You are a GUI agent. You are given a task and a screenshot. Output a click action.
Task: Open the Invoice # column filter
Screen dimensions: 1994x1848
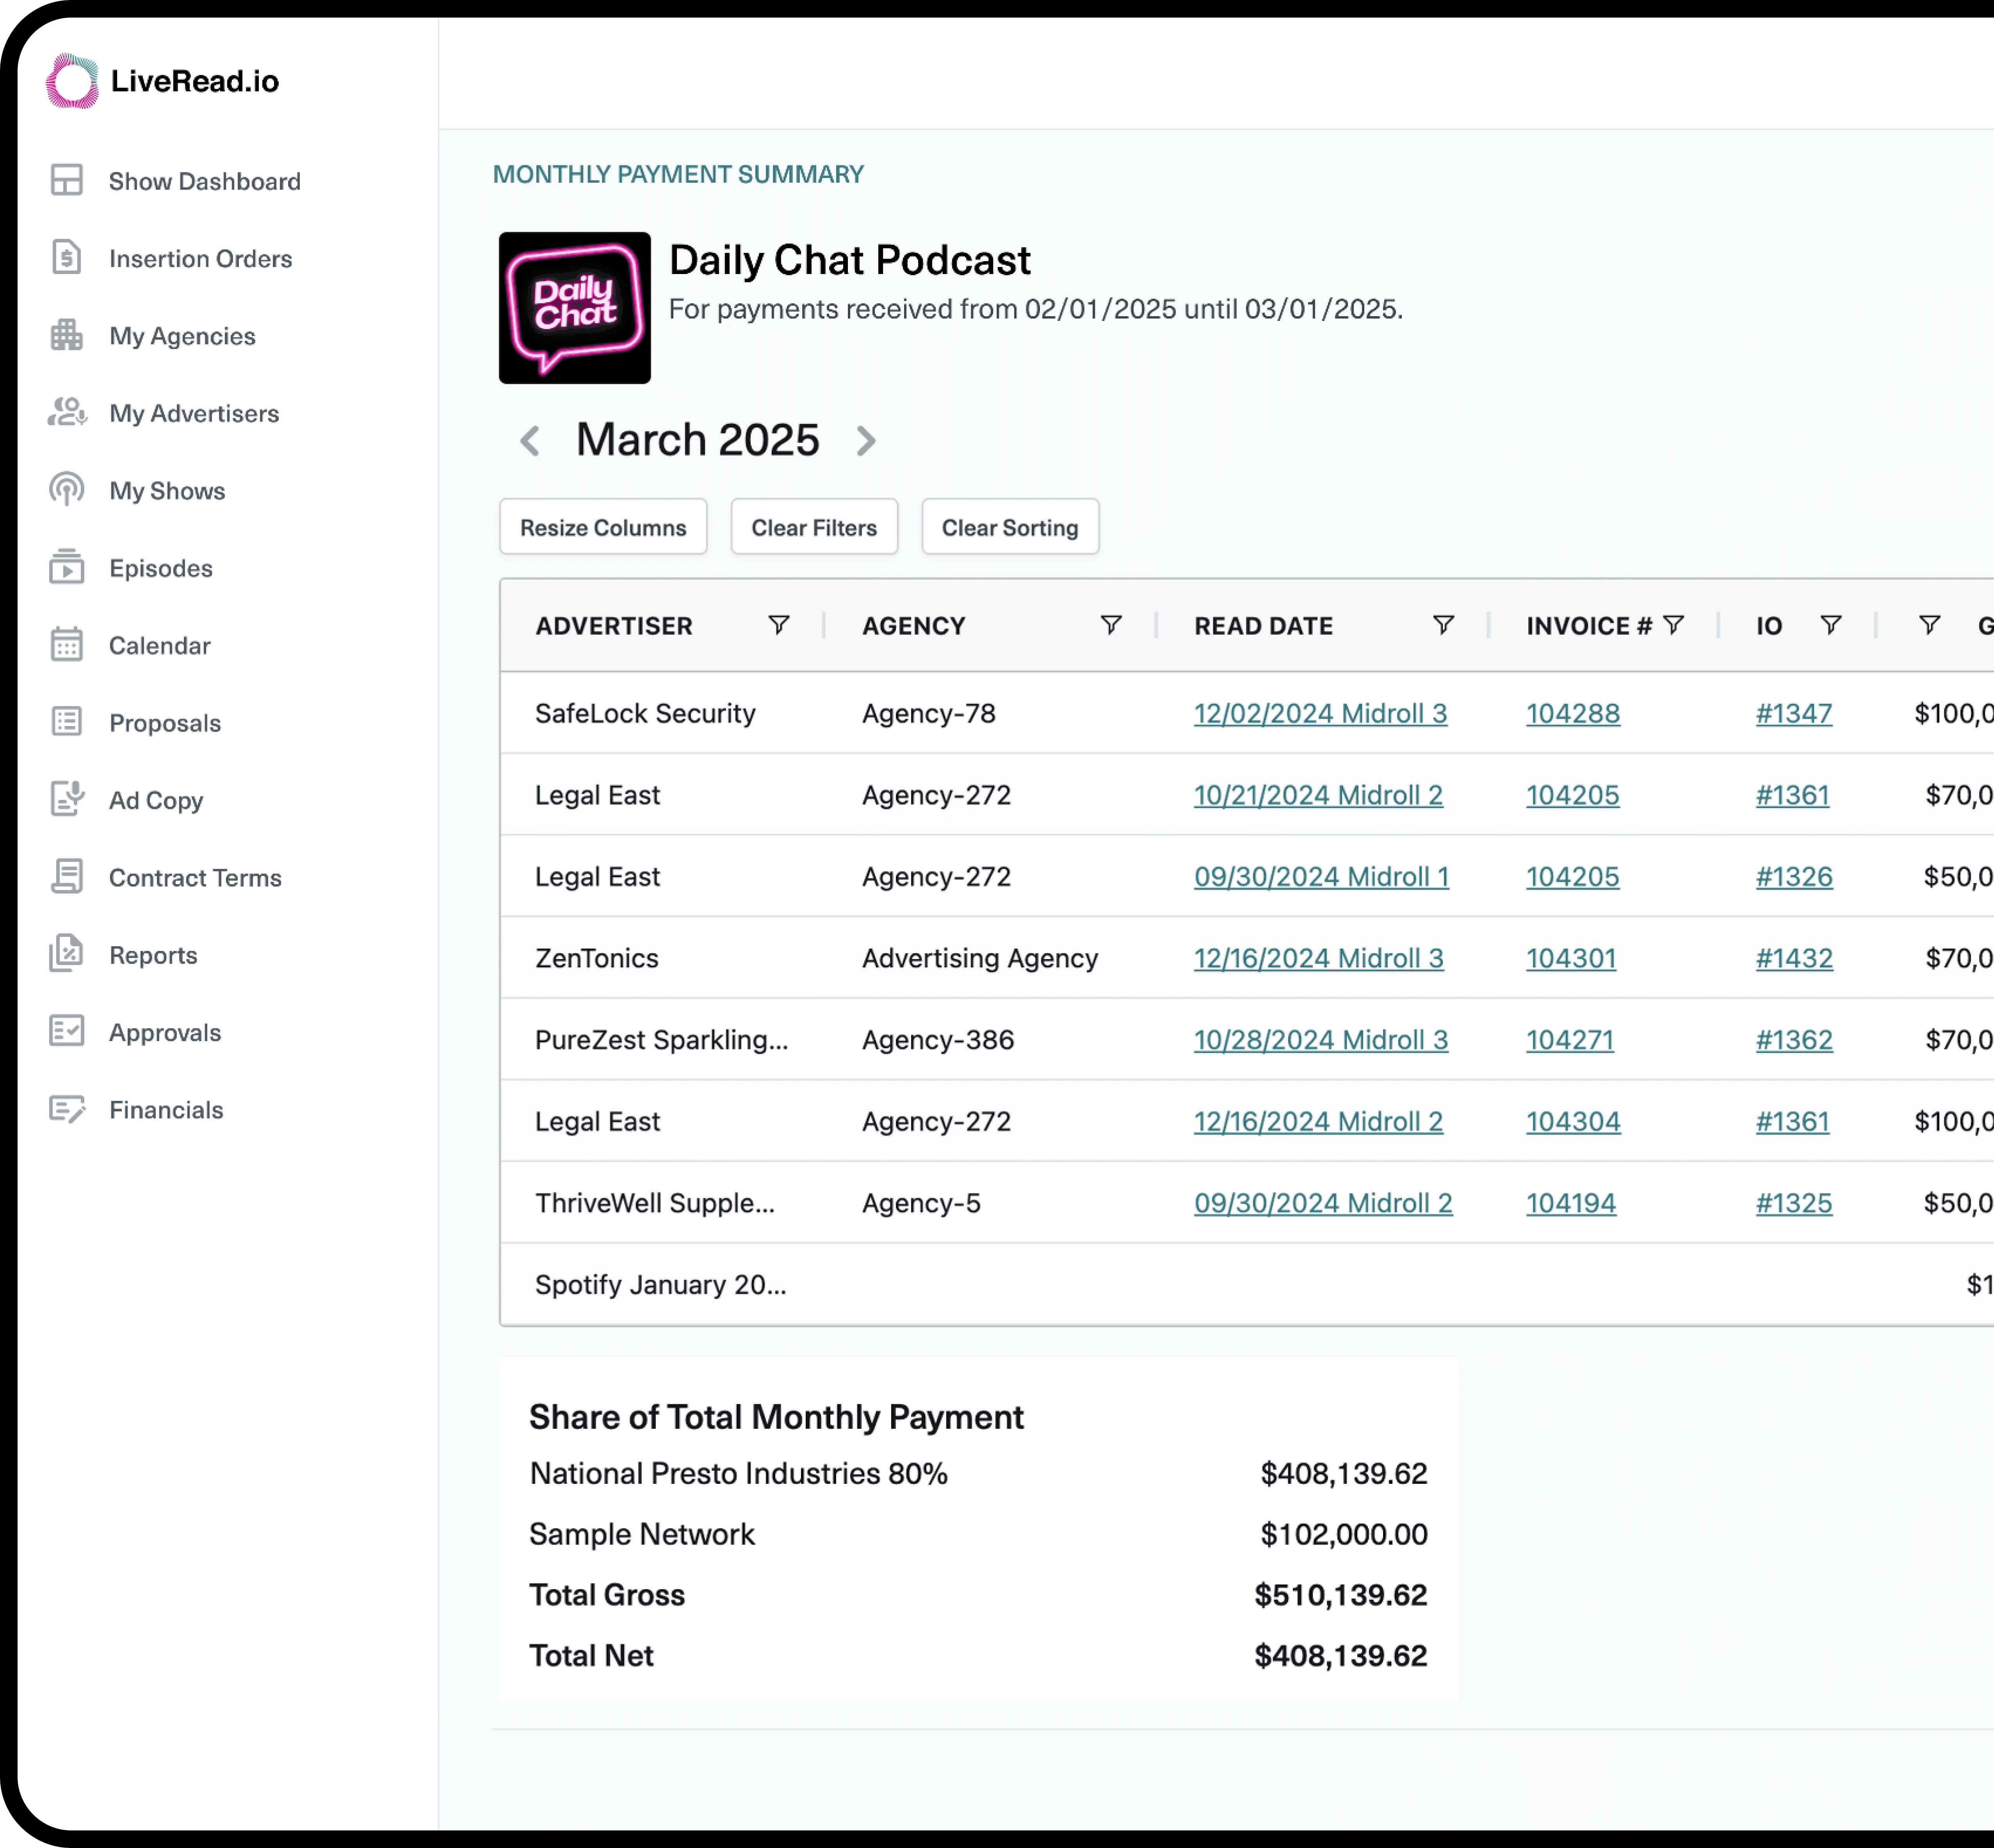click(1673, 625)
